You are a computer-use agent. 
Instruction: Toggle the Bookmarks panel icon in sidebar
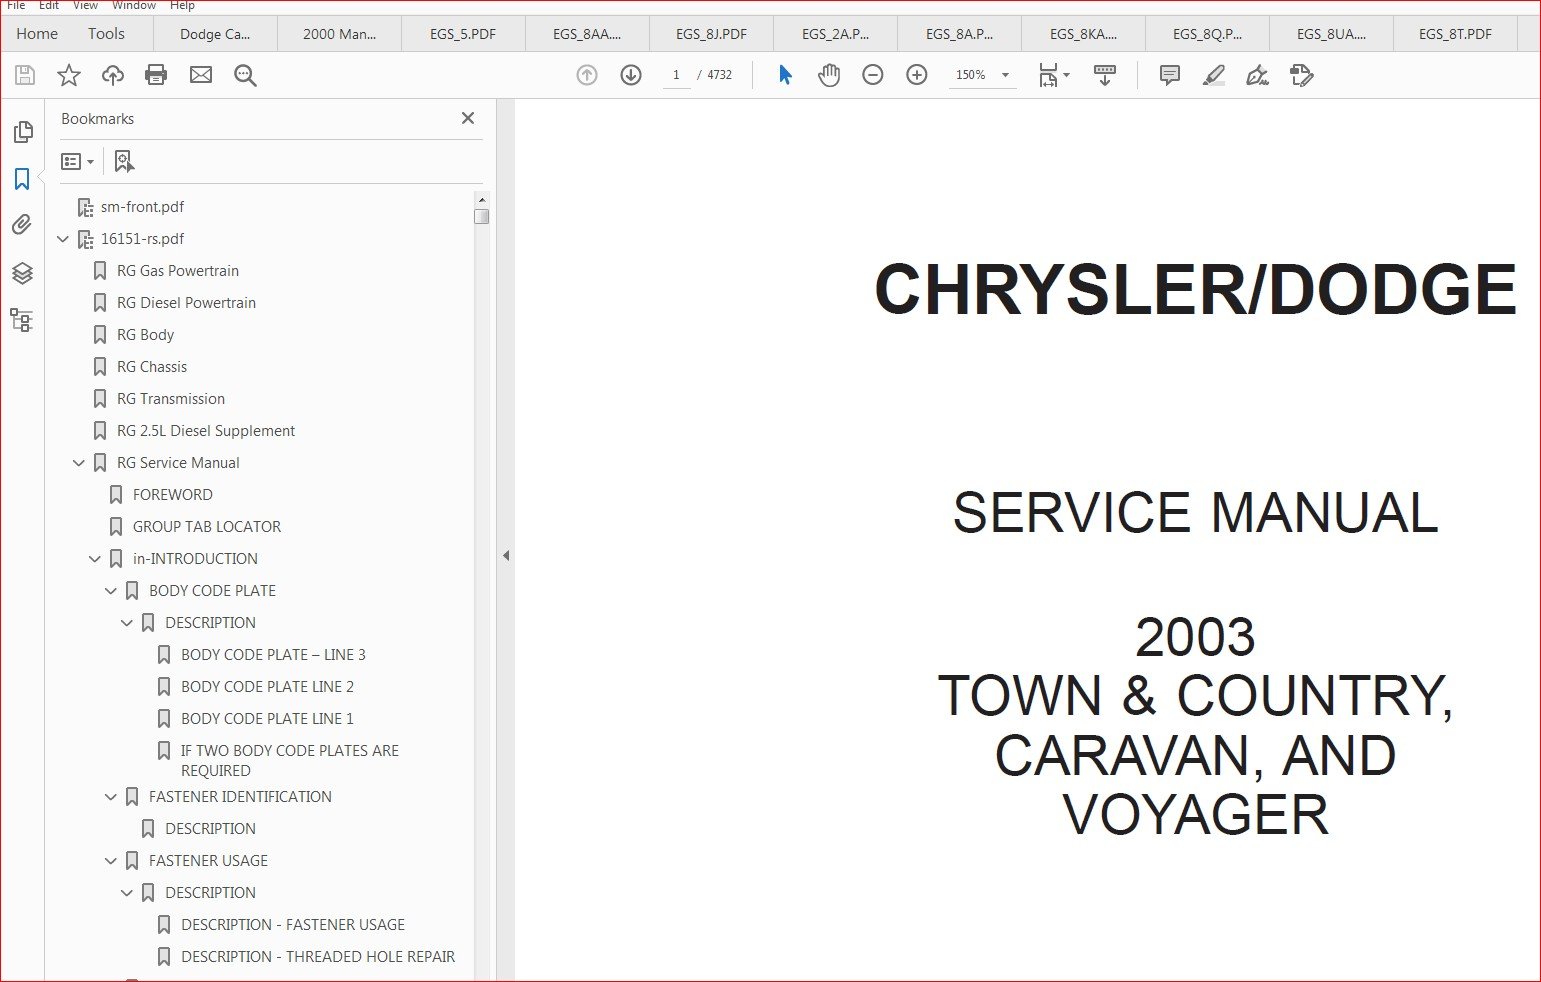point(22,179)
